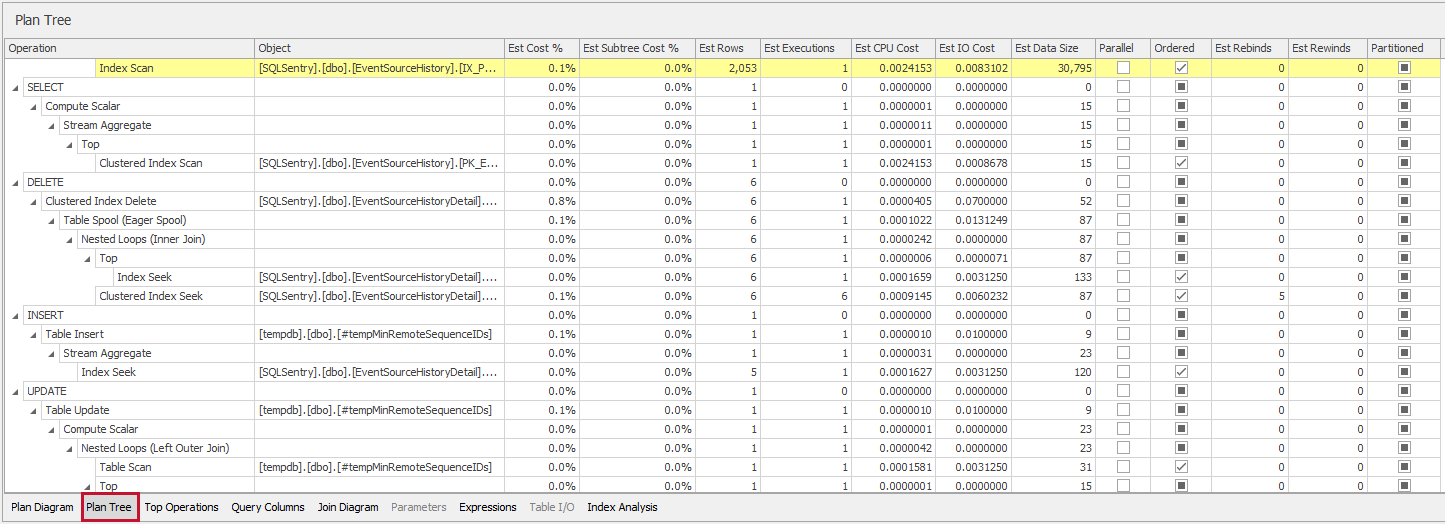Sort by Est CPU Cost column header
Viewport: 1445px width, 524px height.
tap(893, 48)
